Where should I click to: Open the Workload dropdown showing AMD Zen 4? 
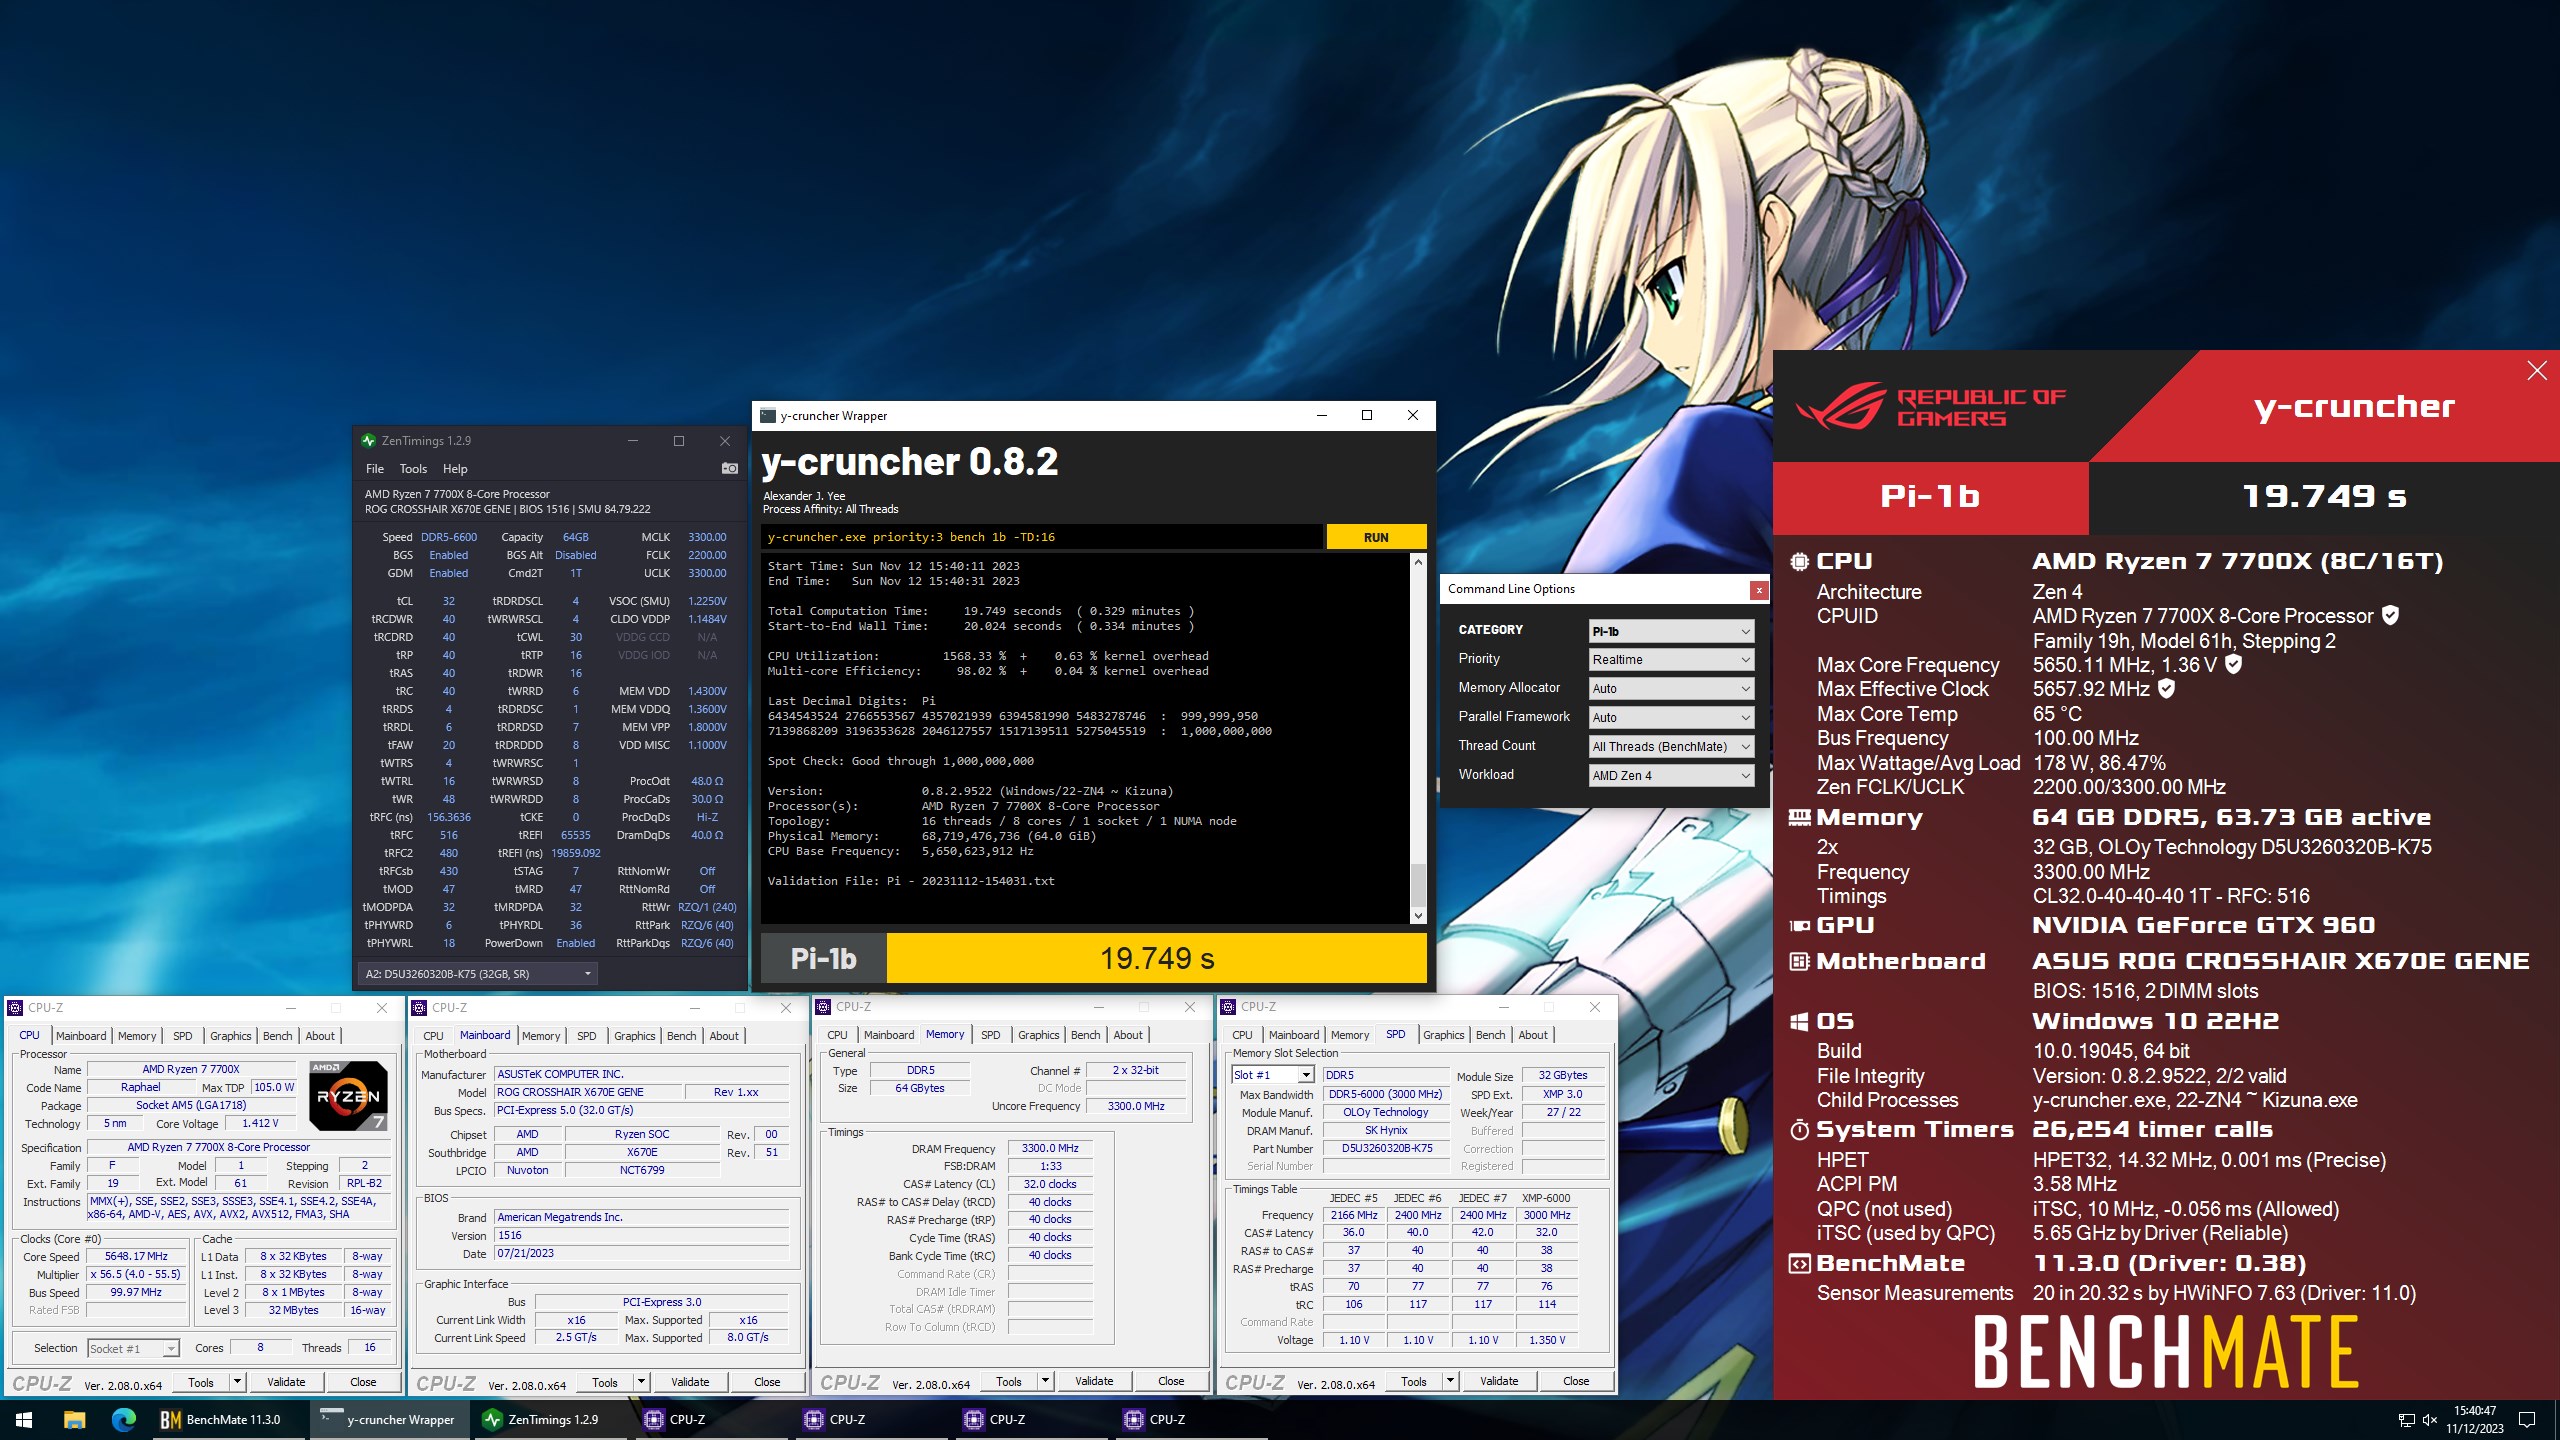coord(1672,776)
